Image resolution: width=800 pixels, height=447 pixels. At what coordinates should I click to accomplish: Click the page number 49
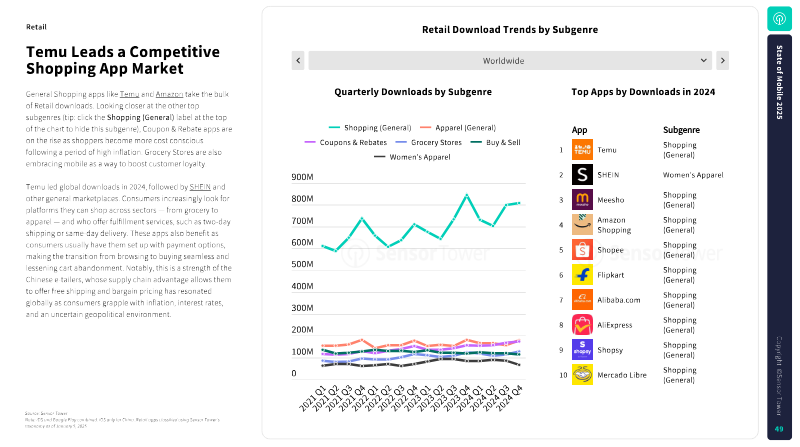(x=779, y=429)
